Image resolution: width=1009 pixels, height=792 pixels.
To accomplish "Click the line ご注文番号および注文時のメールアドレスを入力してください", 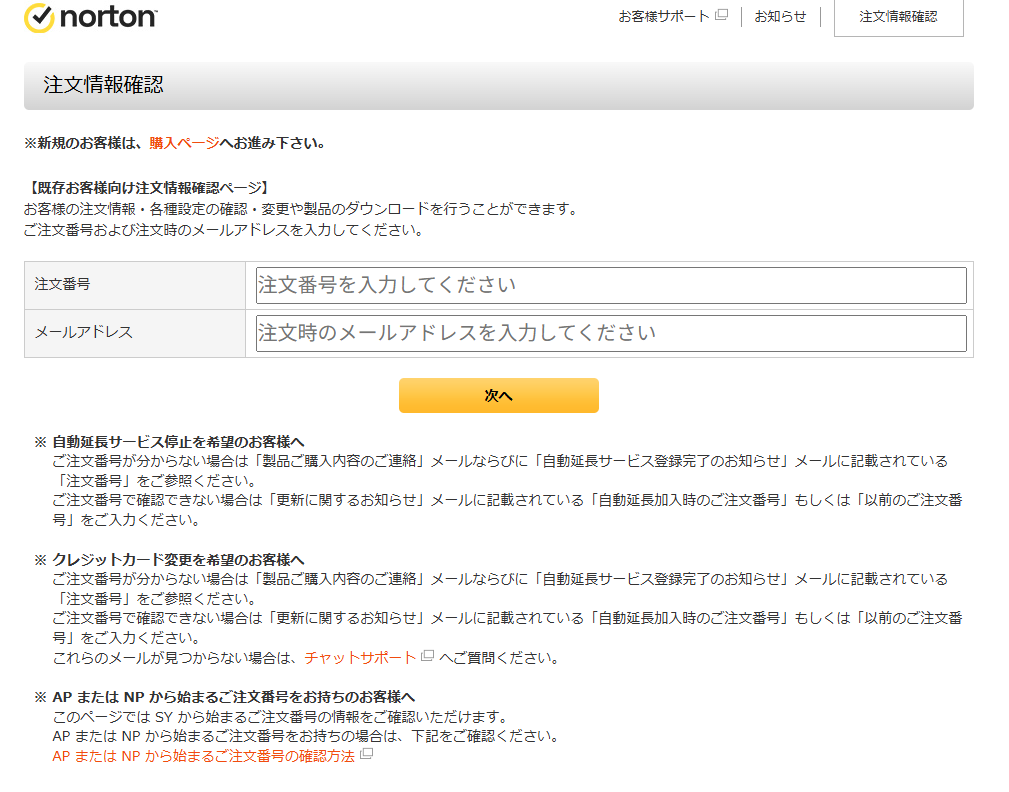I will [223, 230].
